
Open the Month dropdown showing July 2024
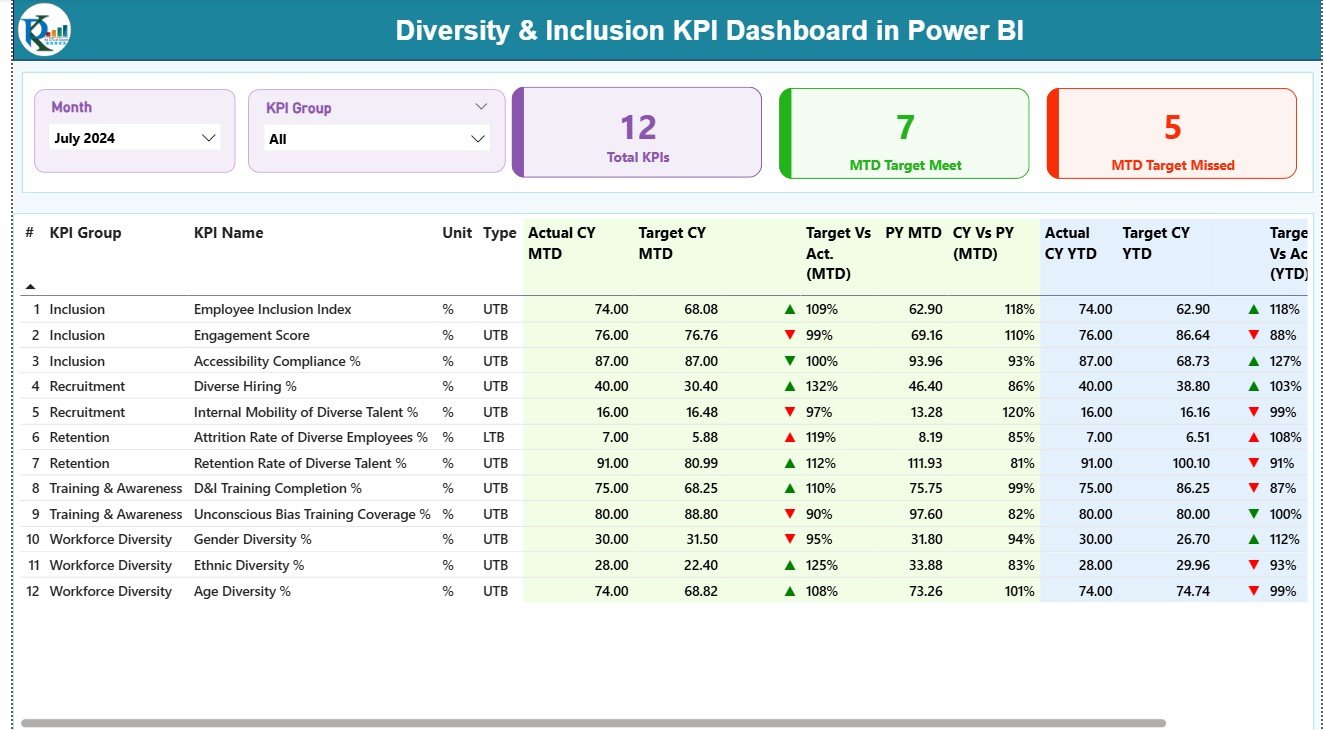[x=135, y=137]
